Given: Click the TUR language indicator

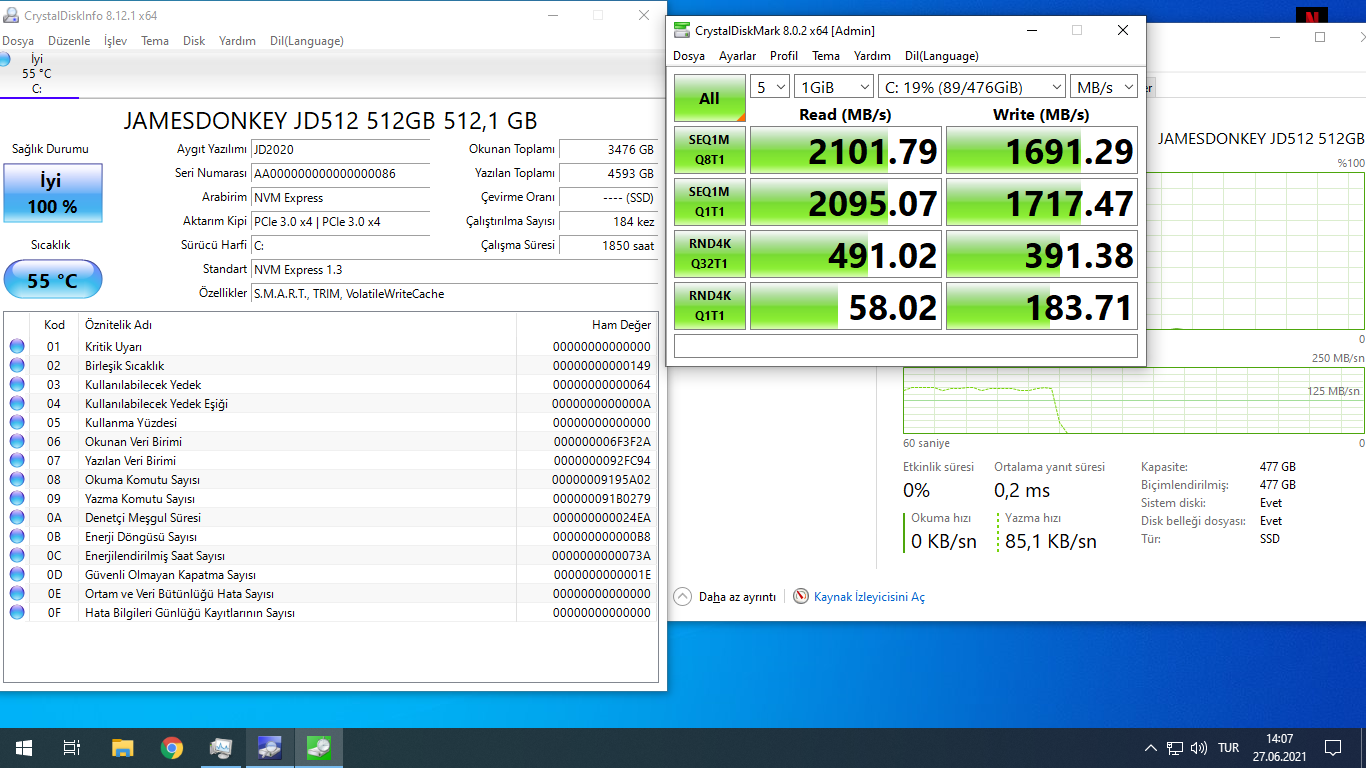Looking at the screenshot, I should click(1228, 748).
